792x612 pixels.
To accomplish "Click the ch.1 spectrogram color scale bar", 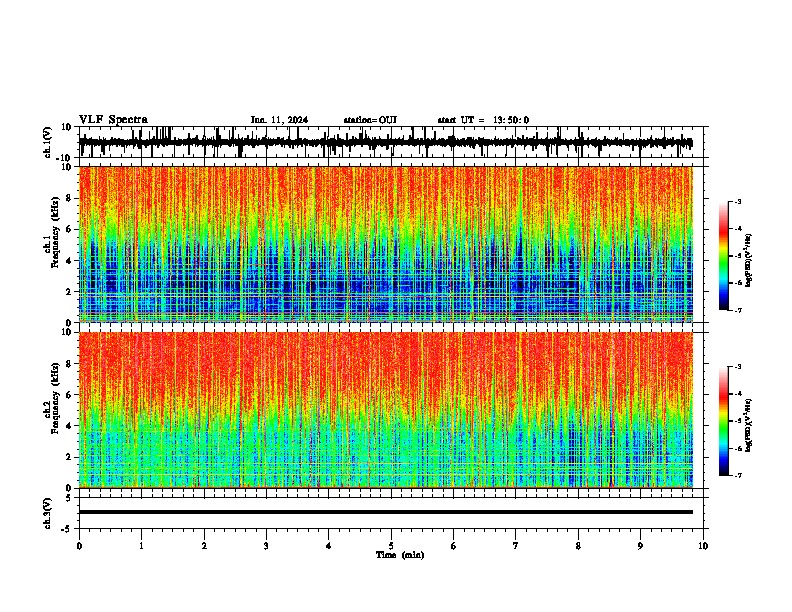I will [723, 256].
